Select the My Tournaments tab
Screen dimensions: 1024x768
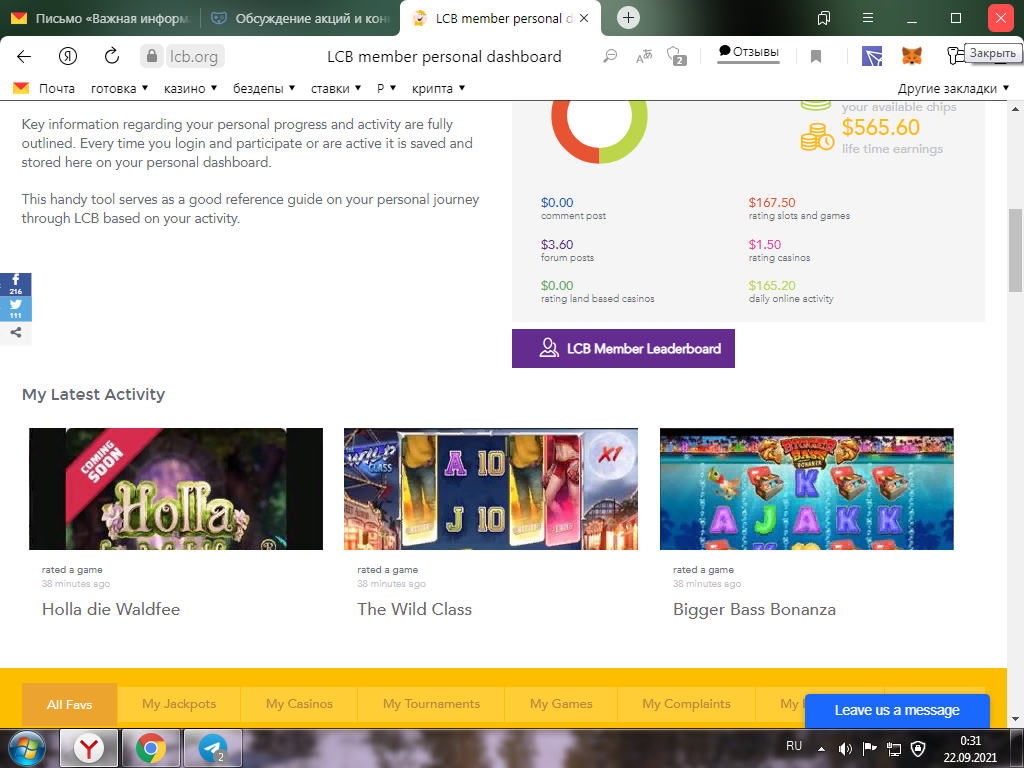pos(431,705)
